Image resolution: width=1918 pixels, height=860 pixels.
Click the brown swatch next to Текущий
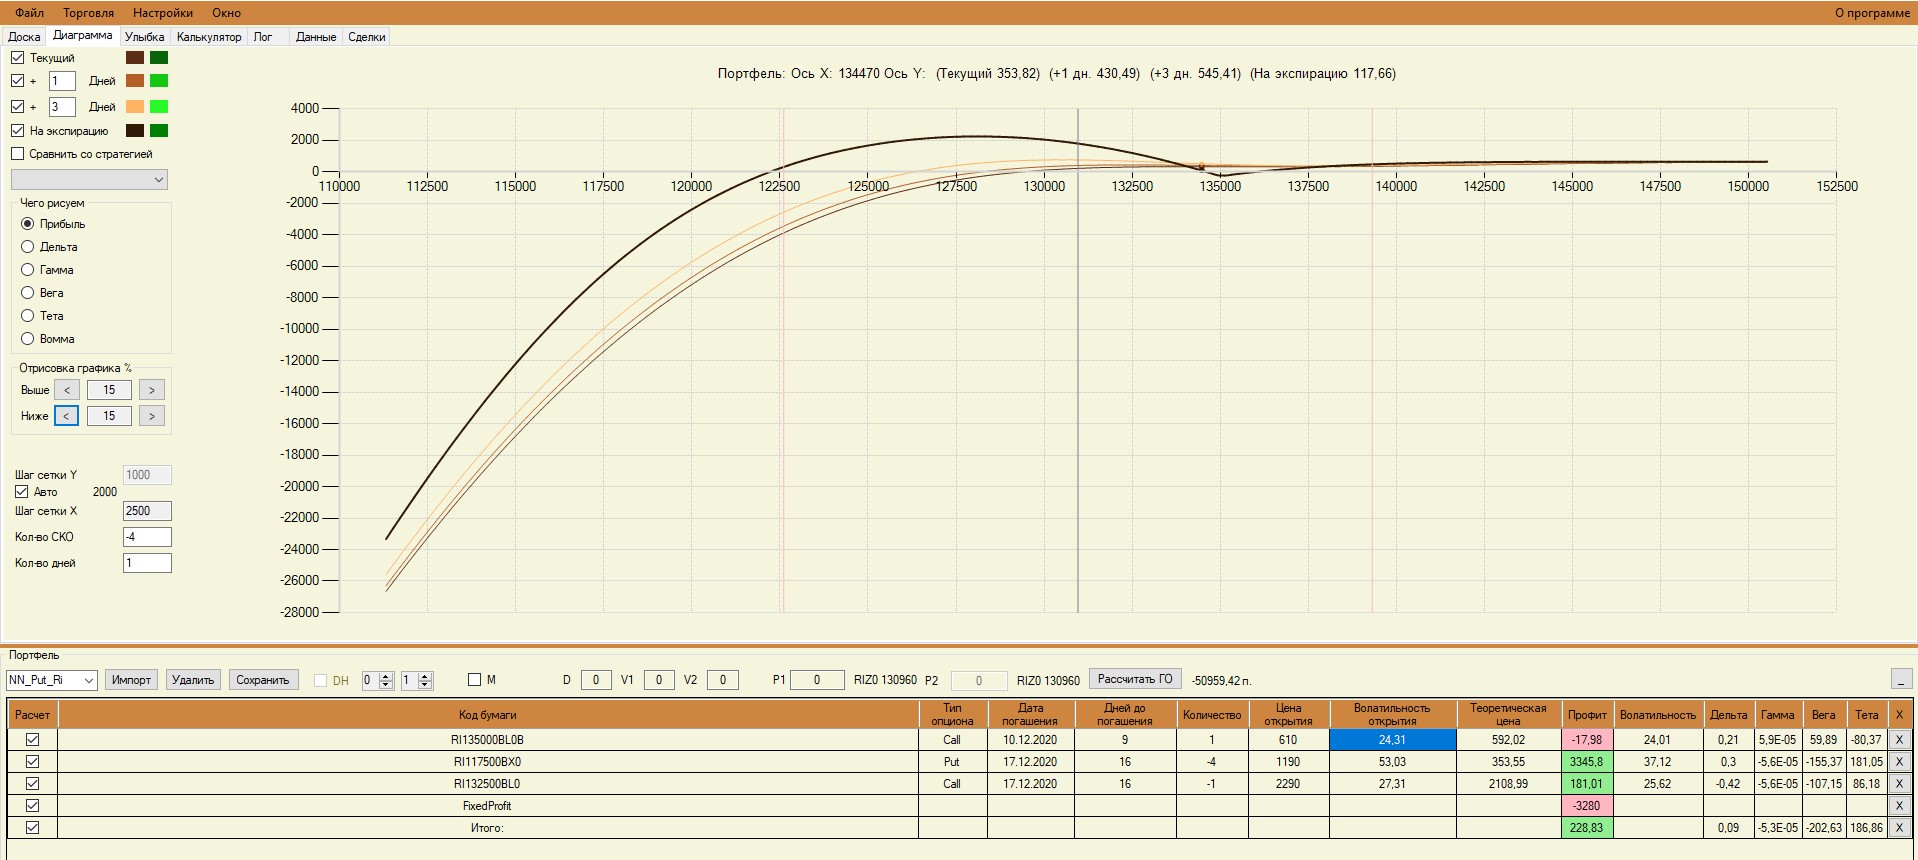(x=135, y=58)
